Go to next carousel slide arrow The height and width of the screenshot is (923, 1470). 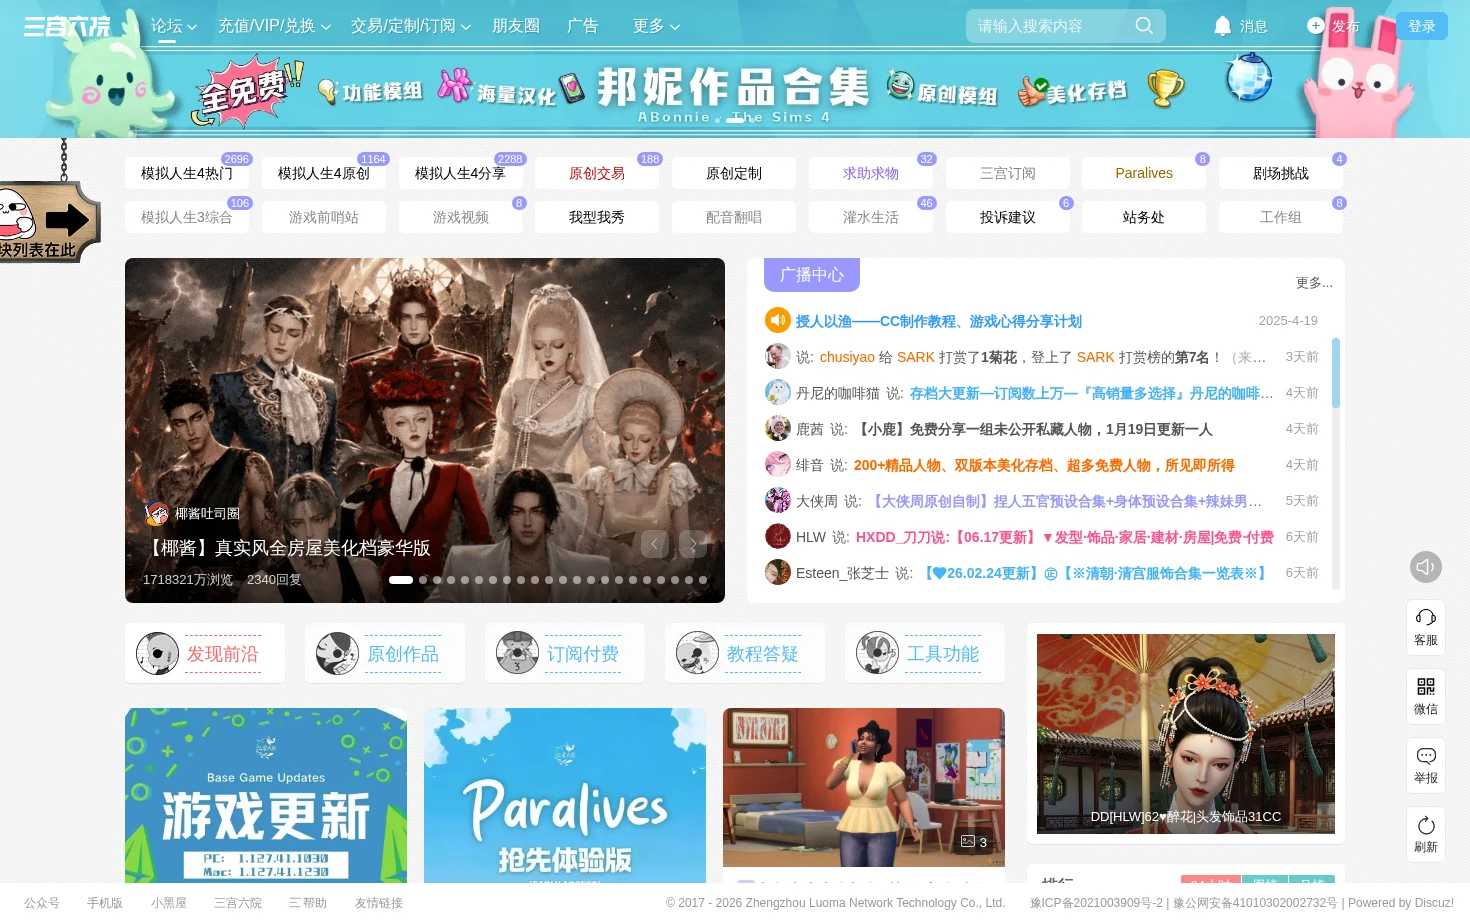tap(692, 544)
